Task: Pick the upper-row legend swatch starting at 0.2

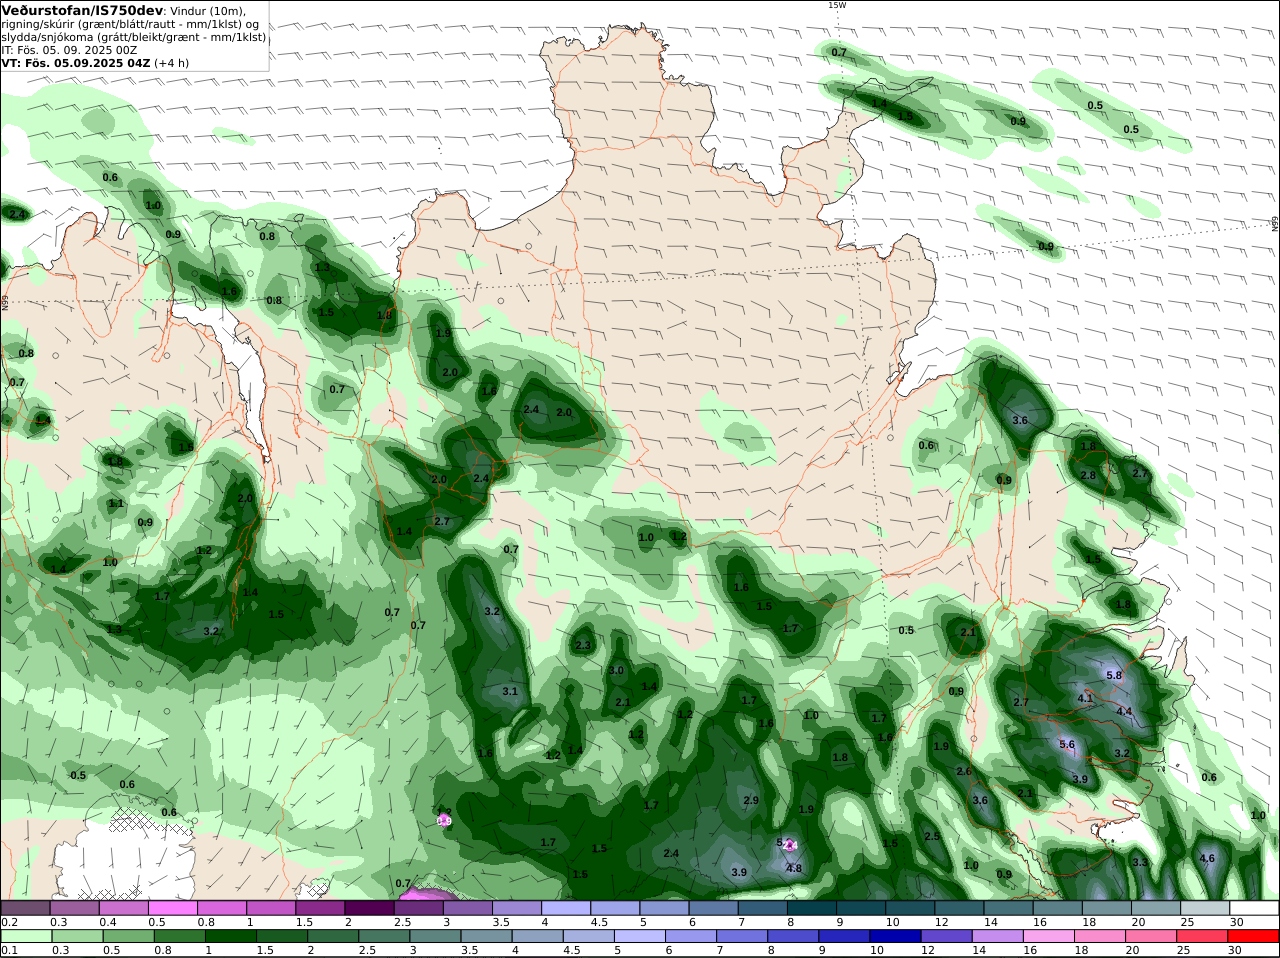Action: (26, 908)
